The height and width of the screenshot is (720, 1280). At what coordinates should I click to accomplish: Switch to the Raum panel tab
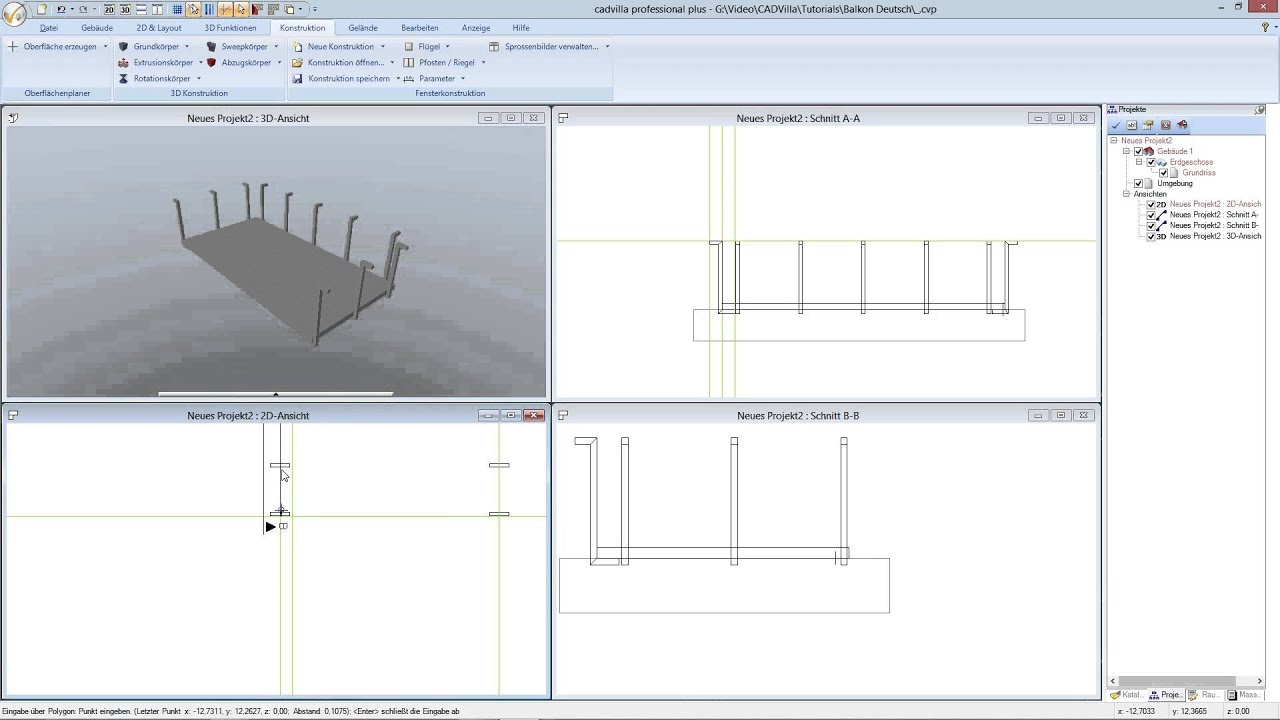pyautogui.click(x=1204, y=695)
